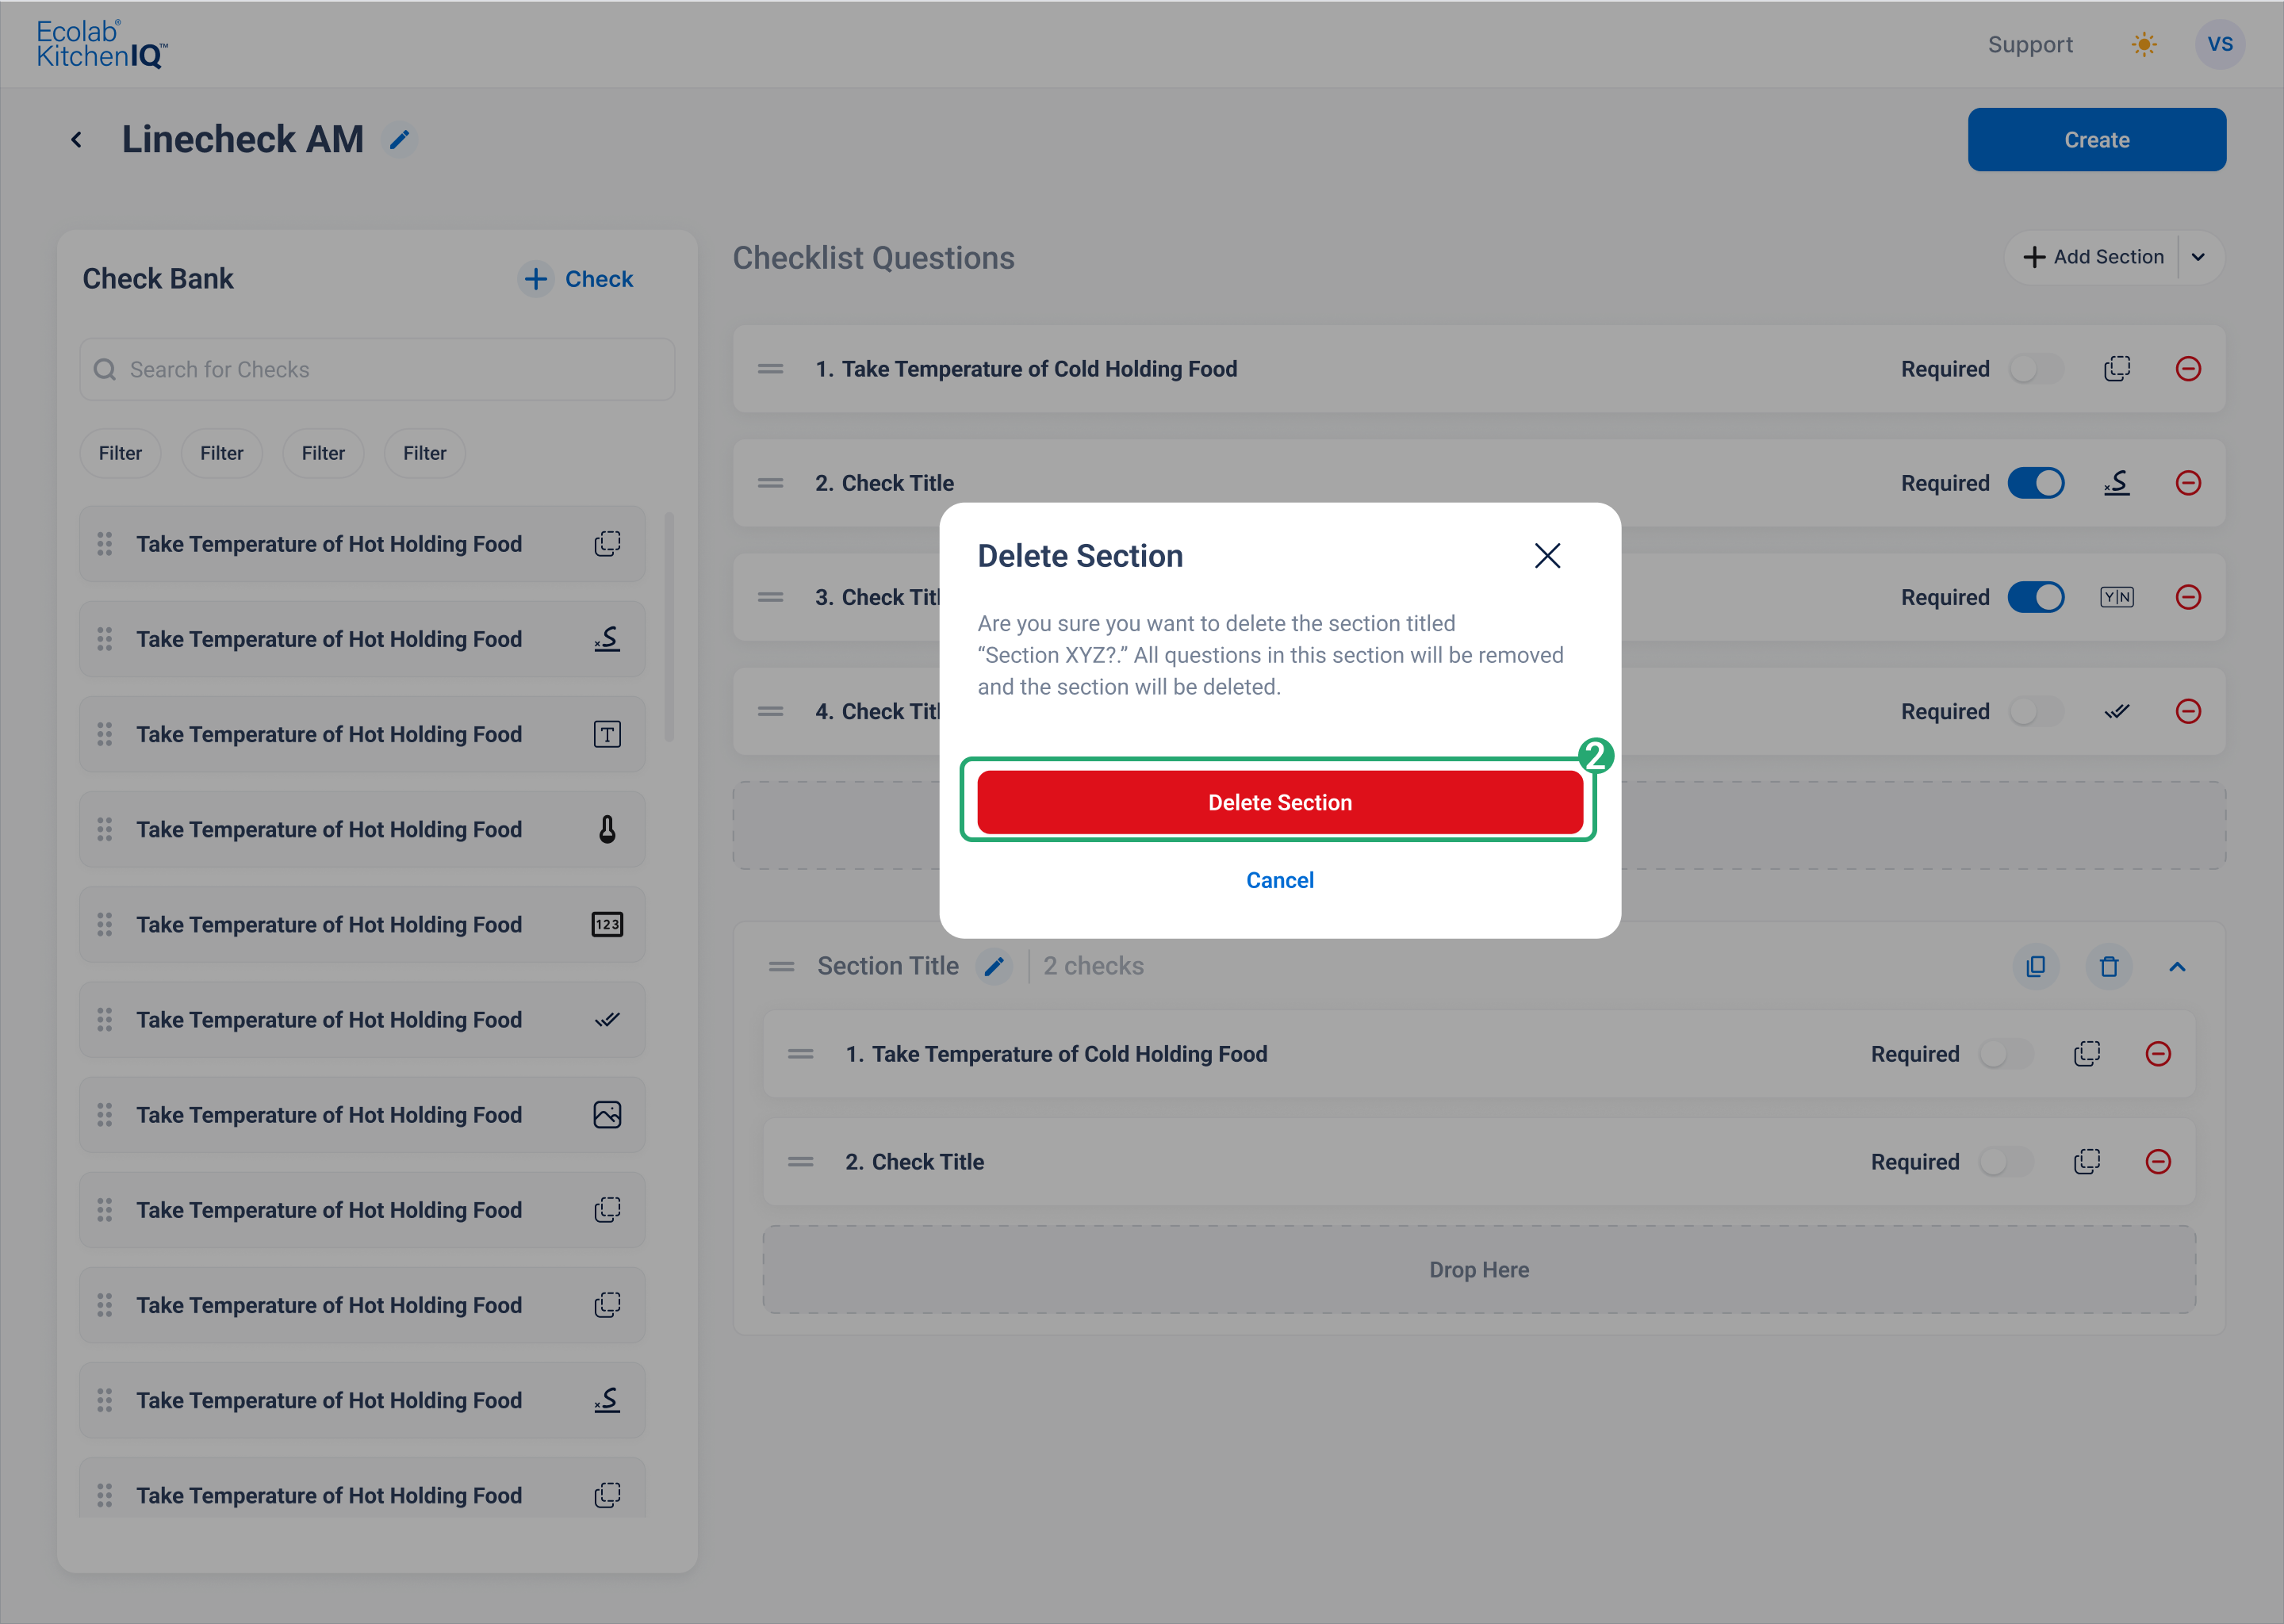Cancel the Delete Section dialog
The image size is (2284, 1624).
1279,880
